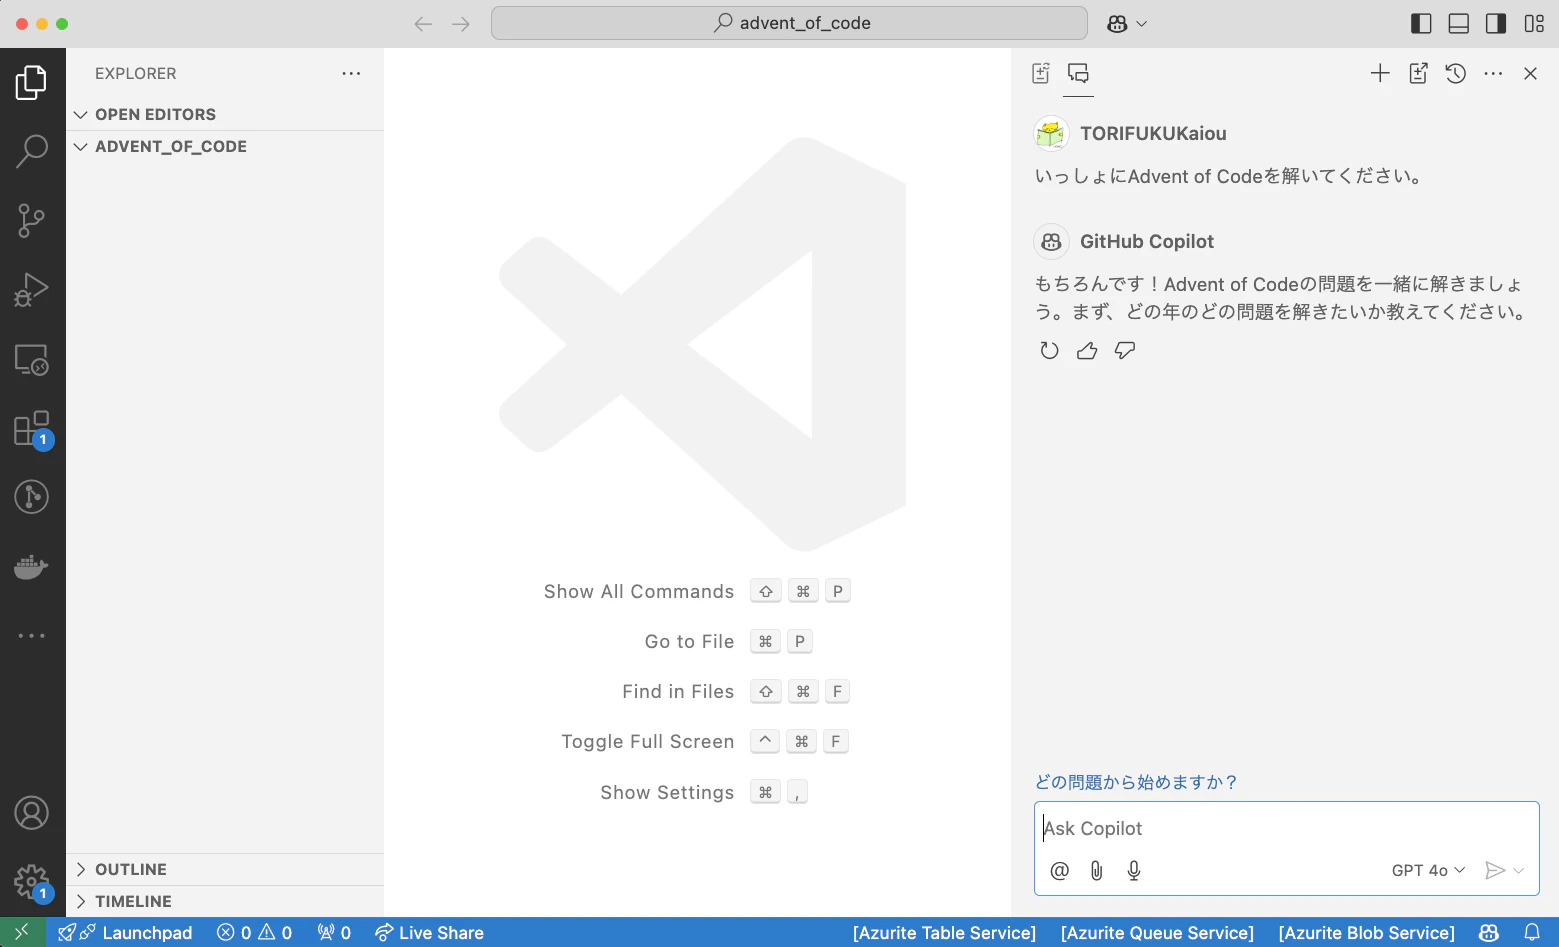Open the Docker view

tap(32, 567)
